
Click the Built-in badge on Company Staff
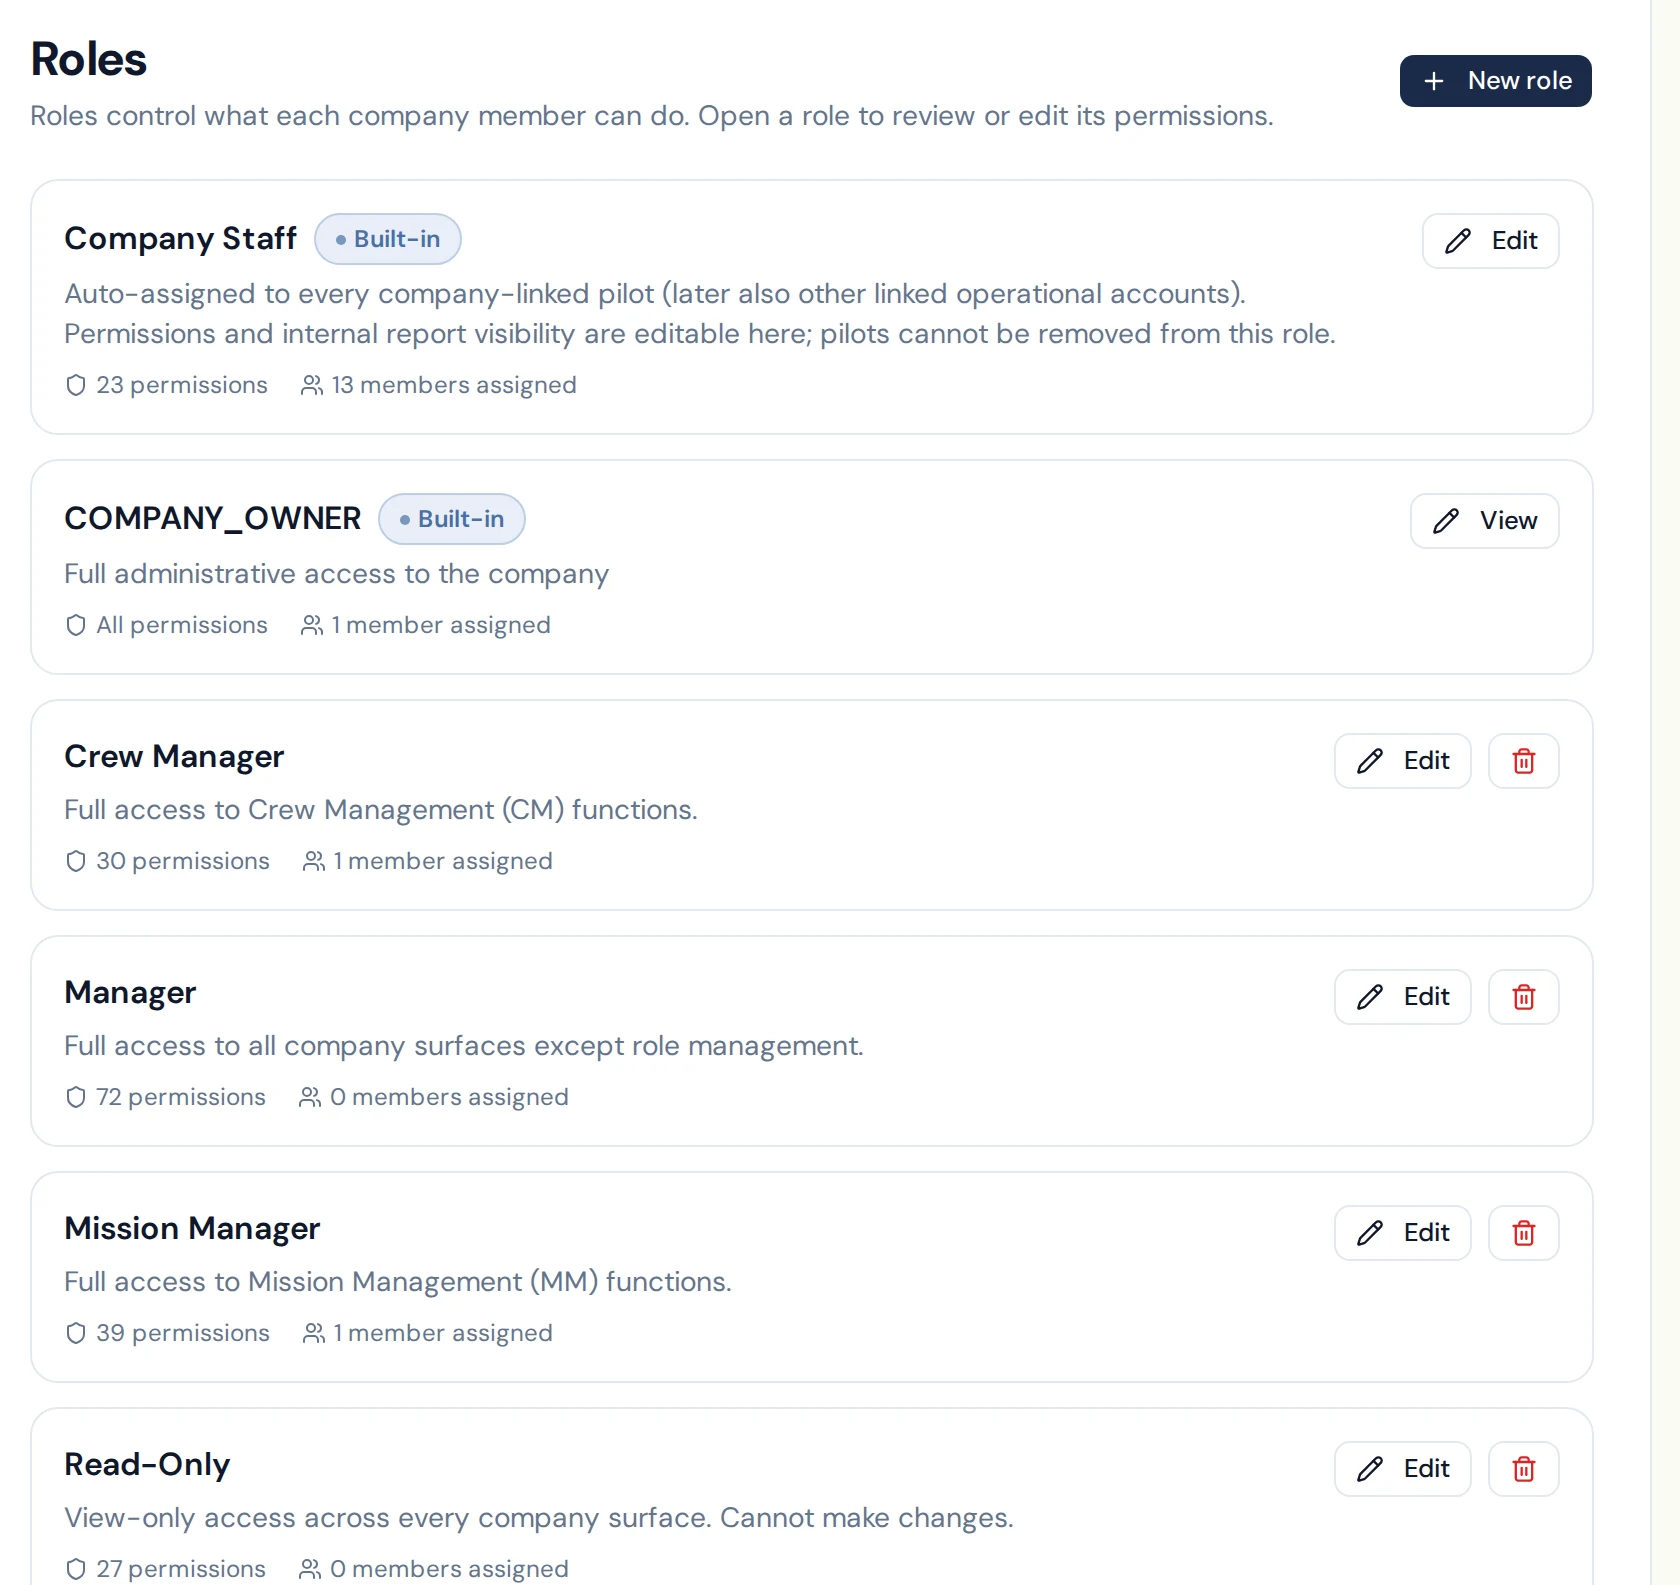(388, 239)
